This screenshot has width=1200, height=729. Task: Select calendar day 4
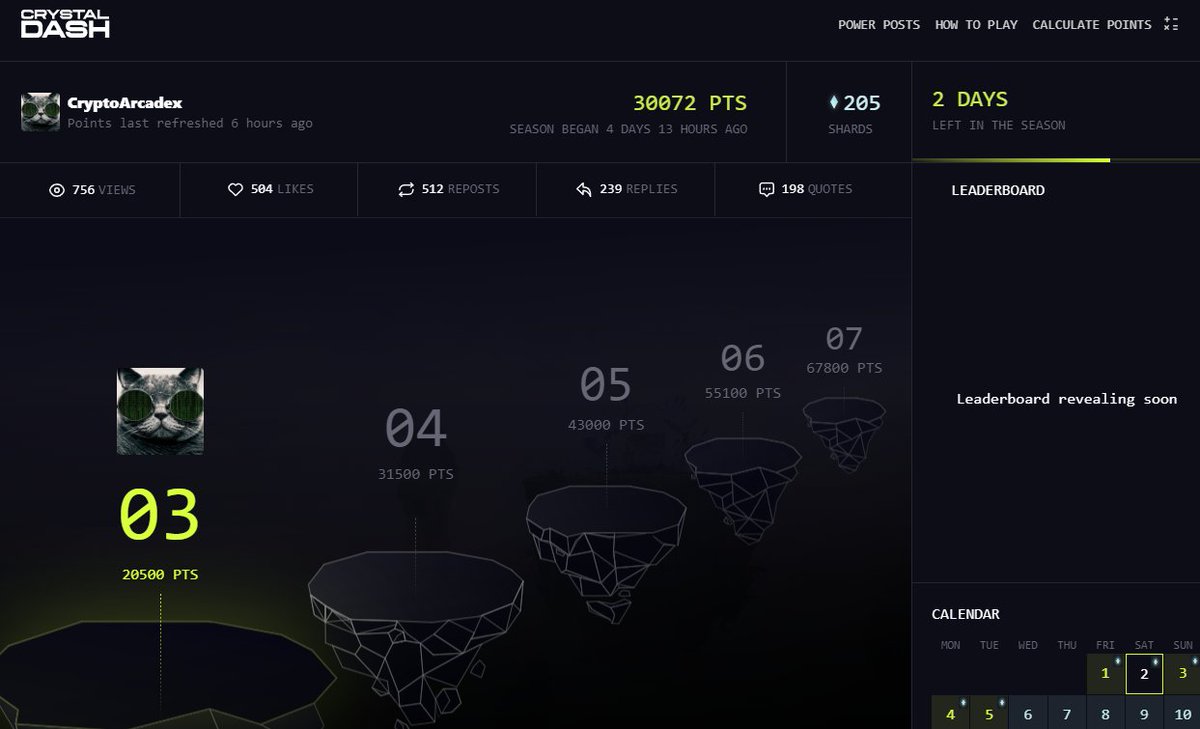[950, 713]
